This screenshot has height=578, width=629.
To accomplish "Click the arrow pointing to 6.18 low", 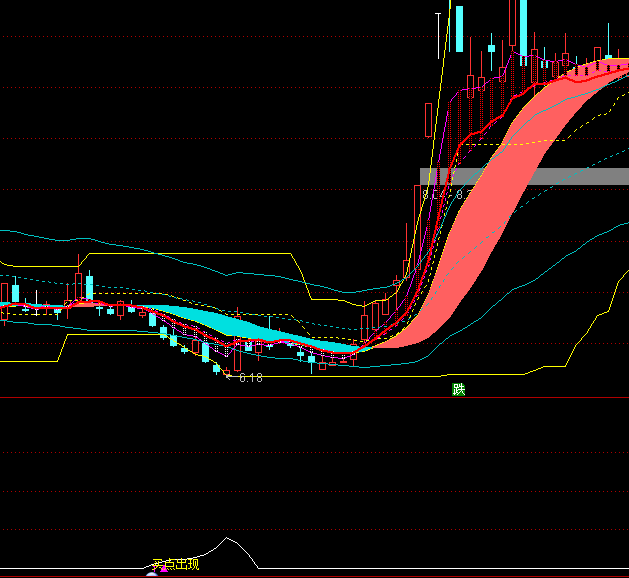I will (x=229, y=376).
